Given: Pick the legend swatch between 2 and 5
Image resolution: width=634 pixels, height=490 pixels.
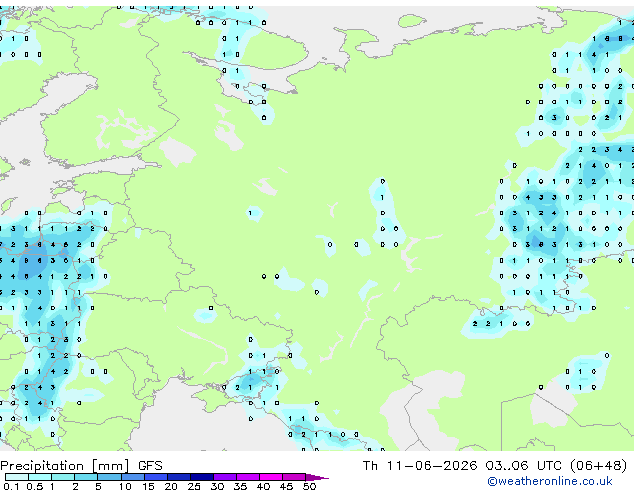Looking at the screenshot, I should point(86,477).
